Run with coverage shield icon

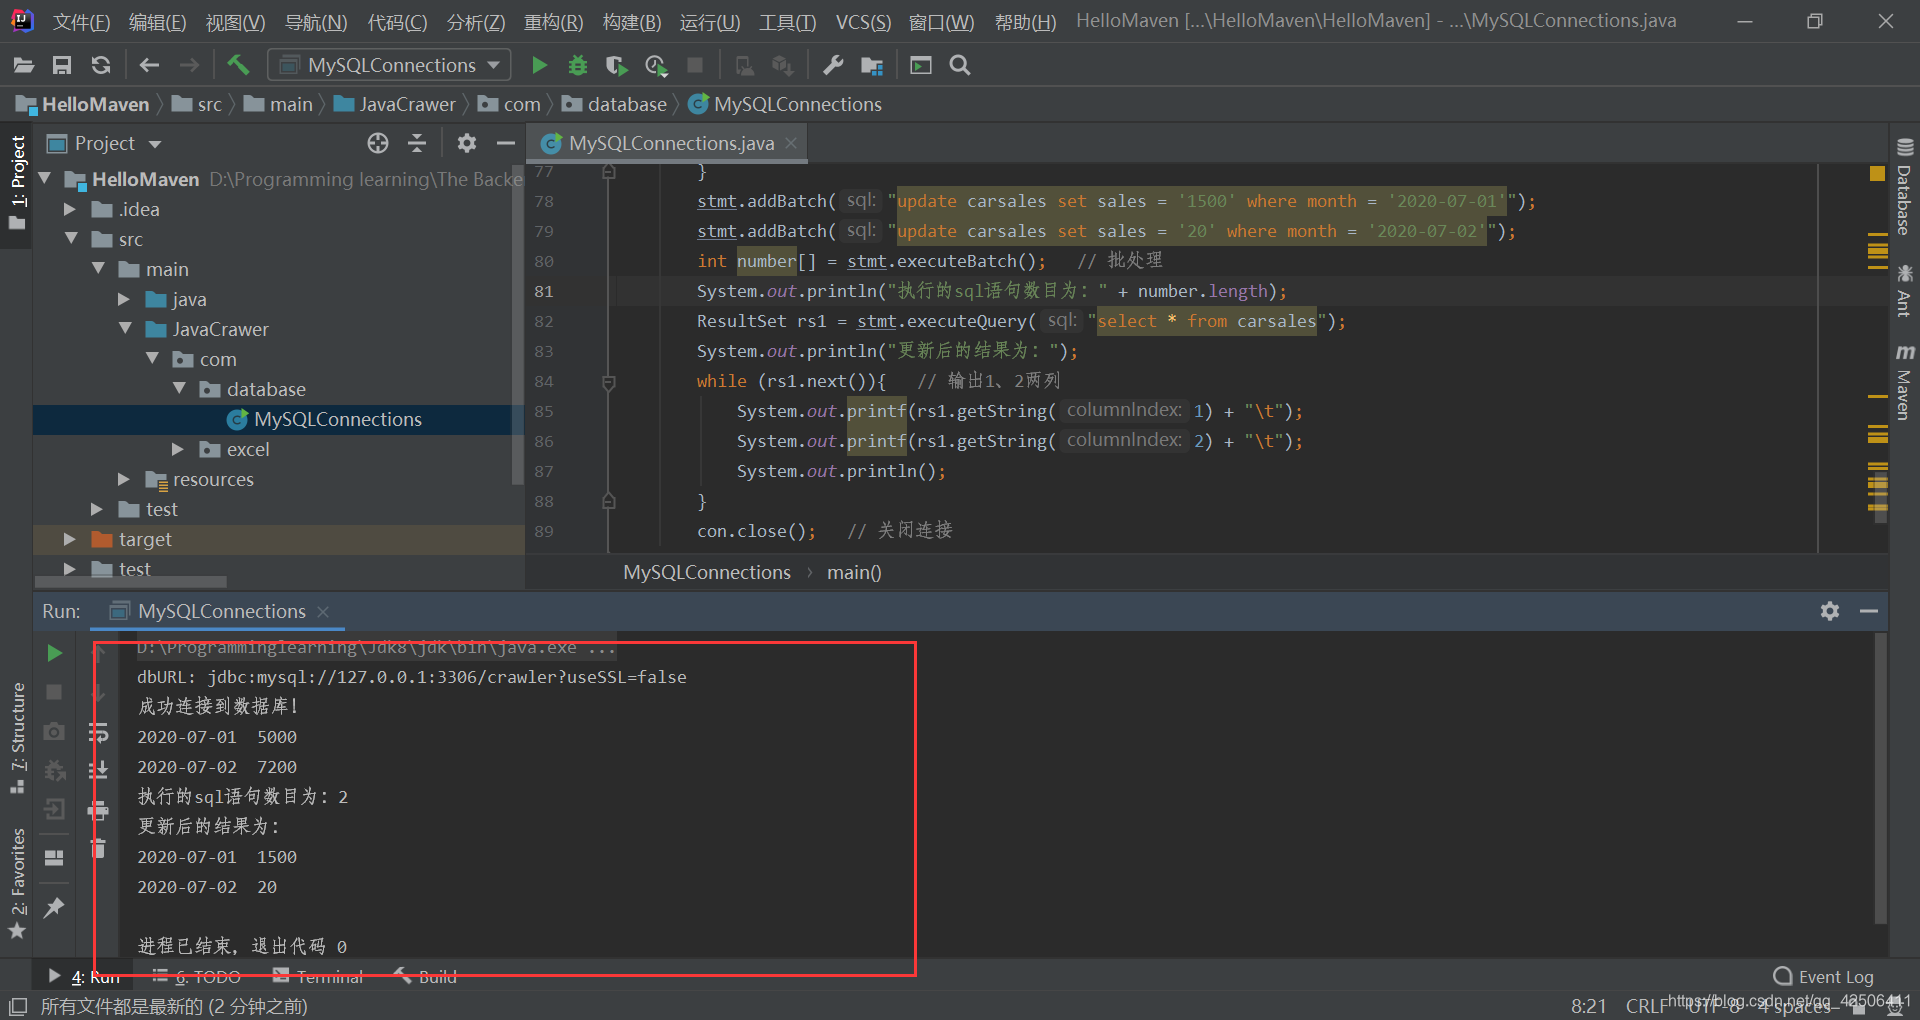click(617, 66)
